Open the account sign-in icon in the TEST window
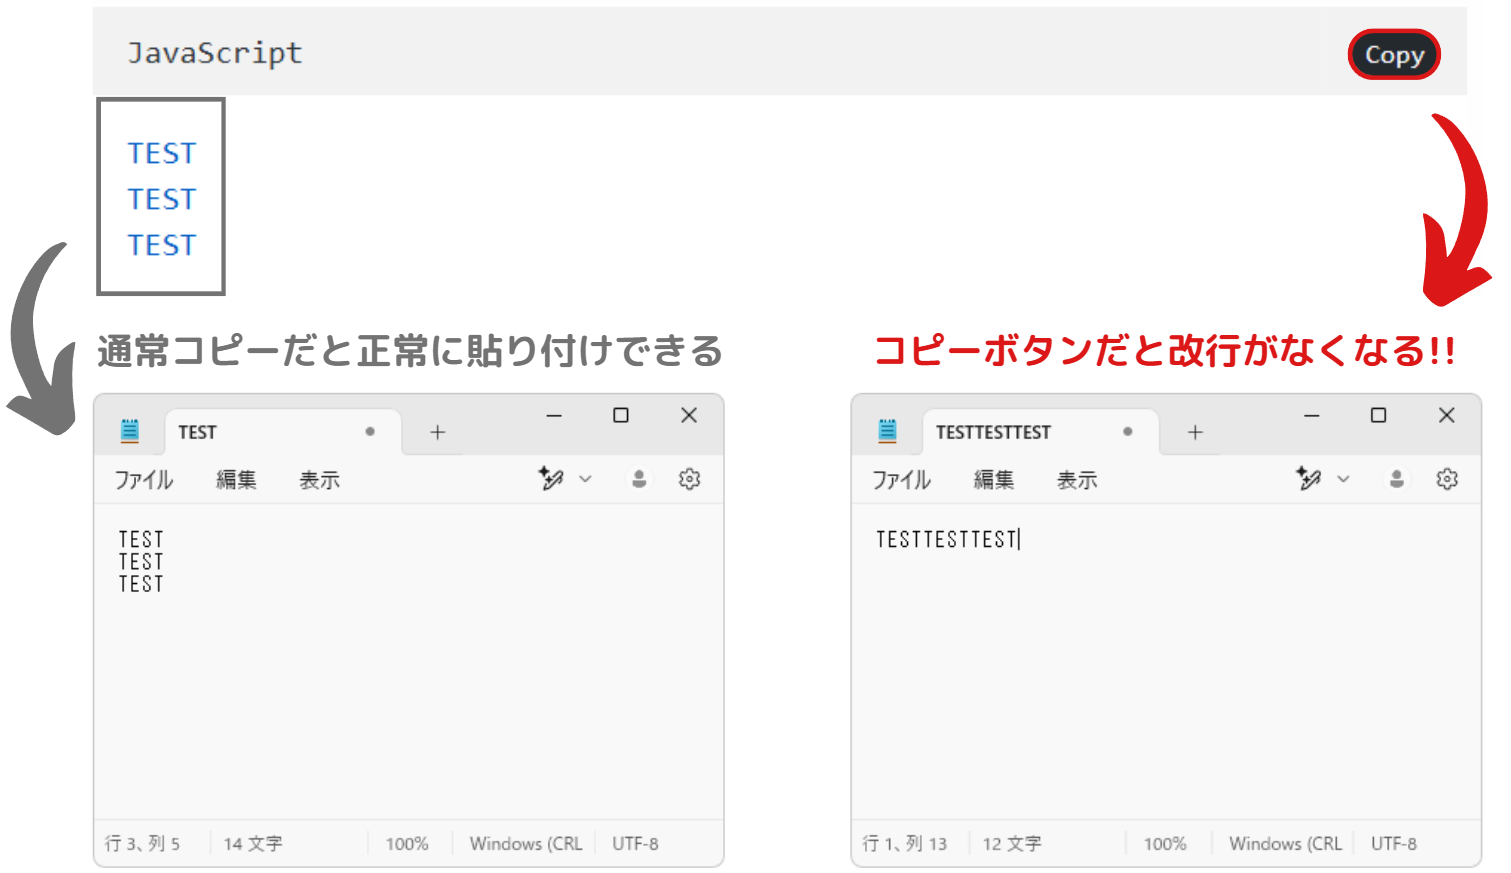 [x=638, y=479]
